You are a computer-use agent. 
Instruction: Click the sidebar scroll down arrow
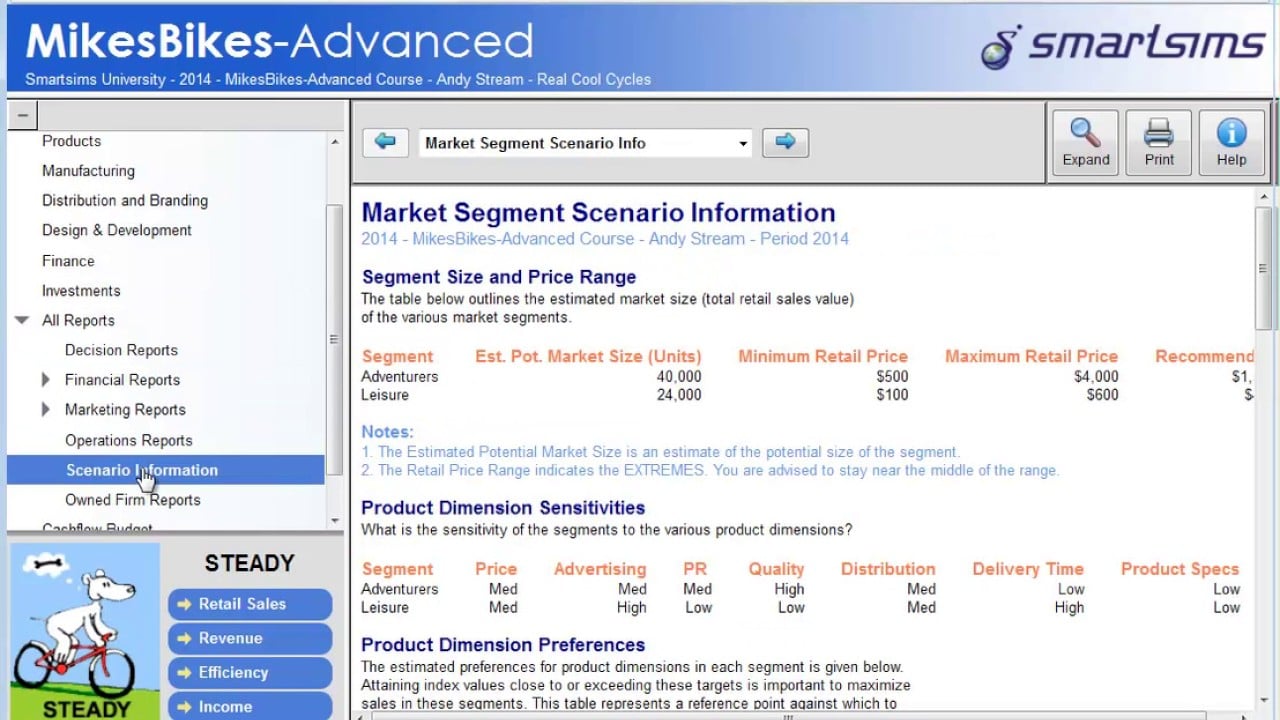click(335, 521)
